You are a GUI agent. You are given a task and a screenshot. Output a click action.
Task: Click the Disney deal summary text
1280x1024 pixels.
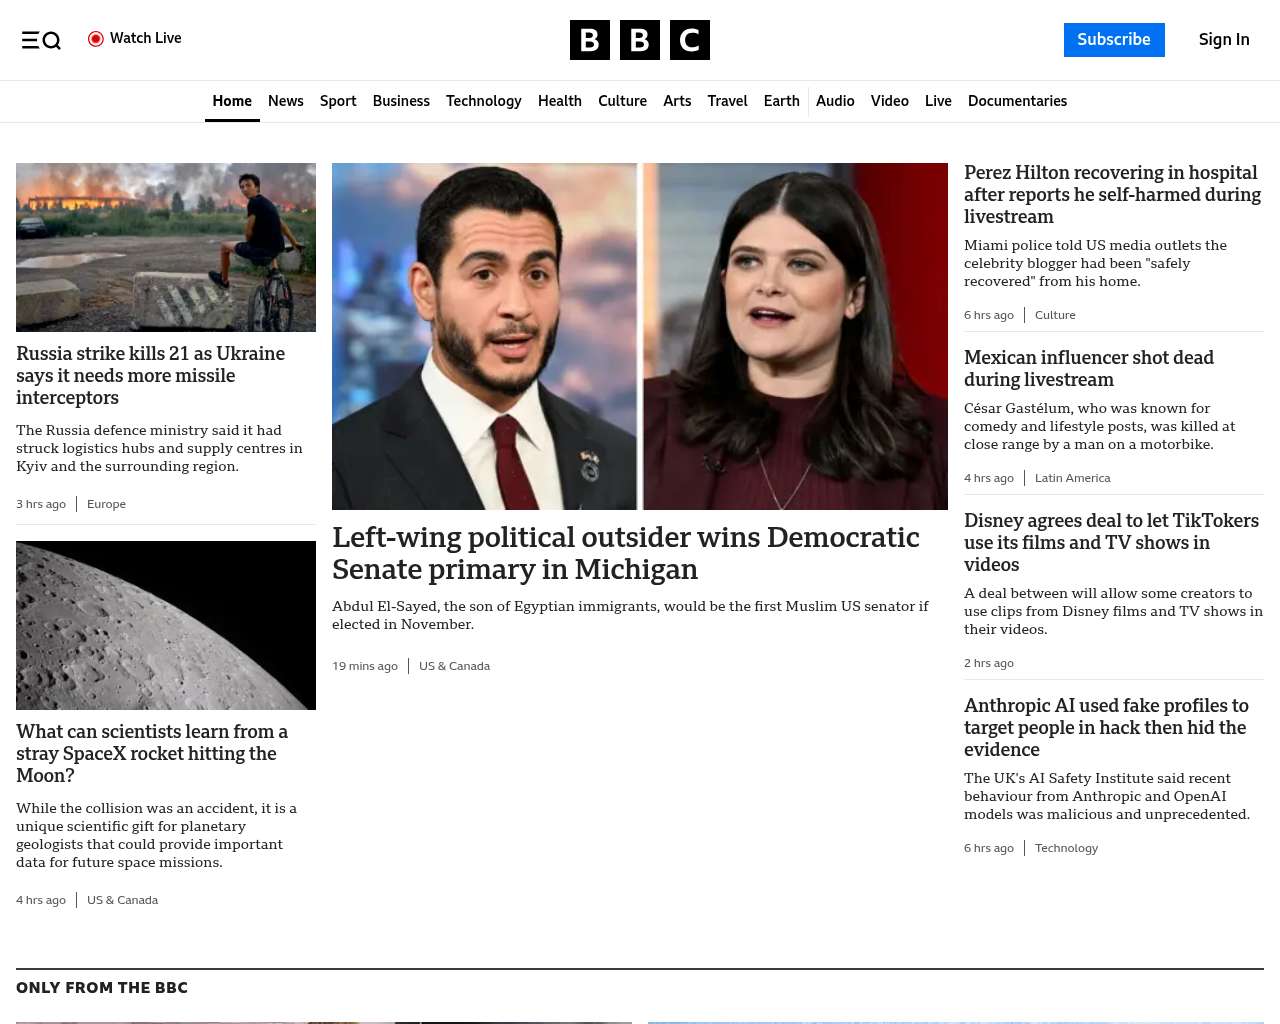[x=1113, y=611]
